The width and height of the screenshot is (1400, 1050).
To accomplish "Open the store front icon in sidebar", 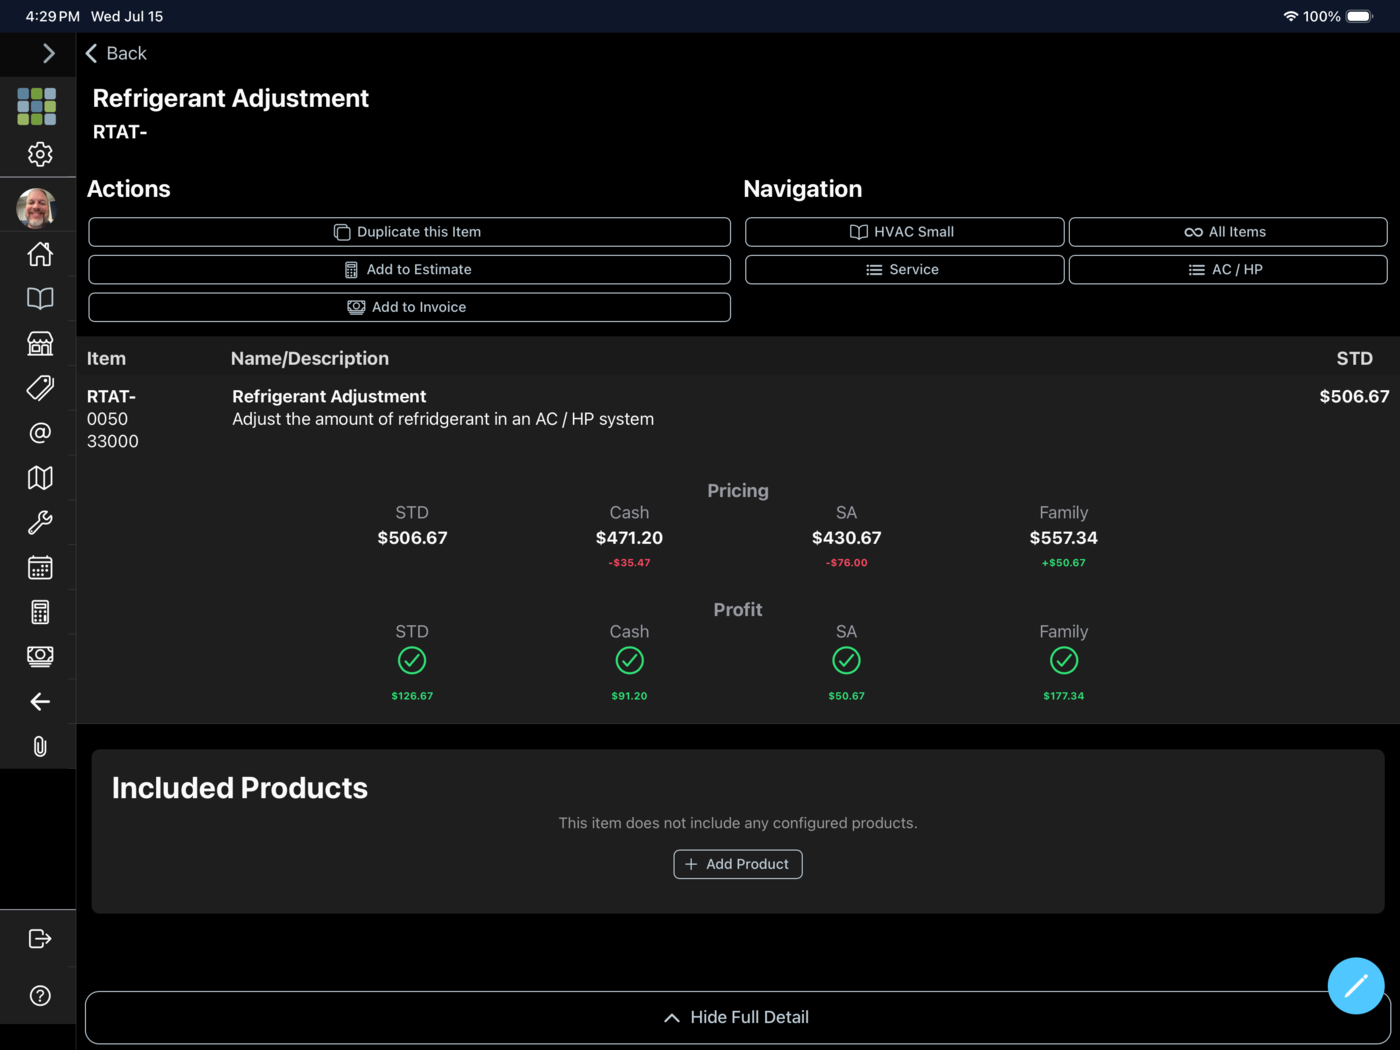I will point(40,343).
